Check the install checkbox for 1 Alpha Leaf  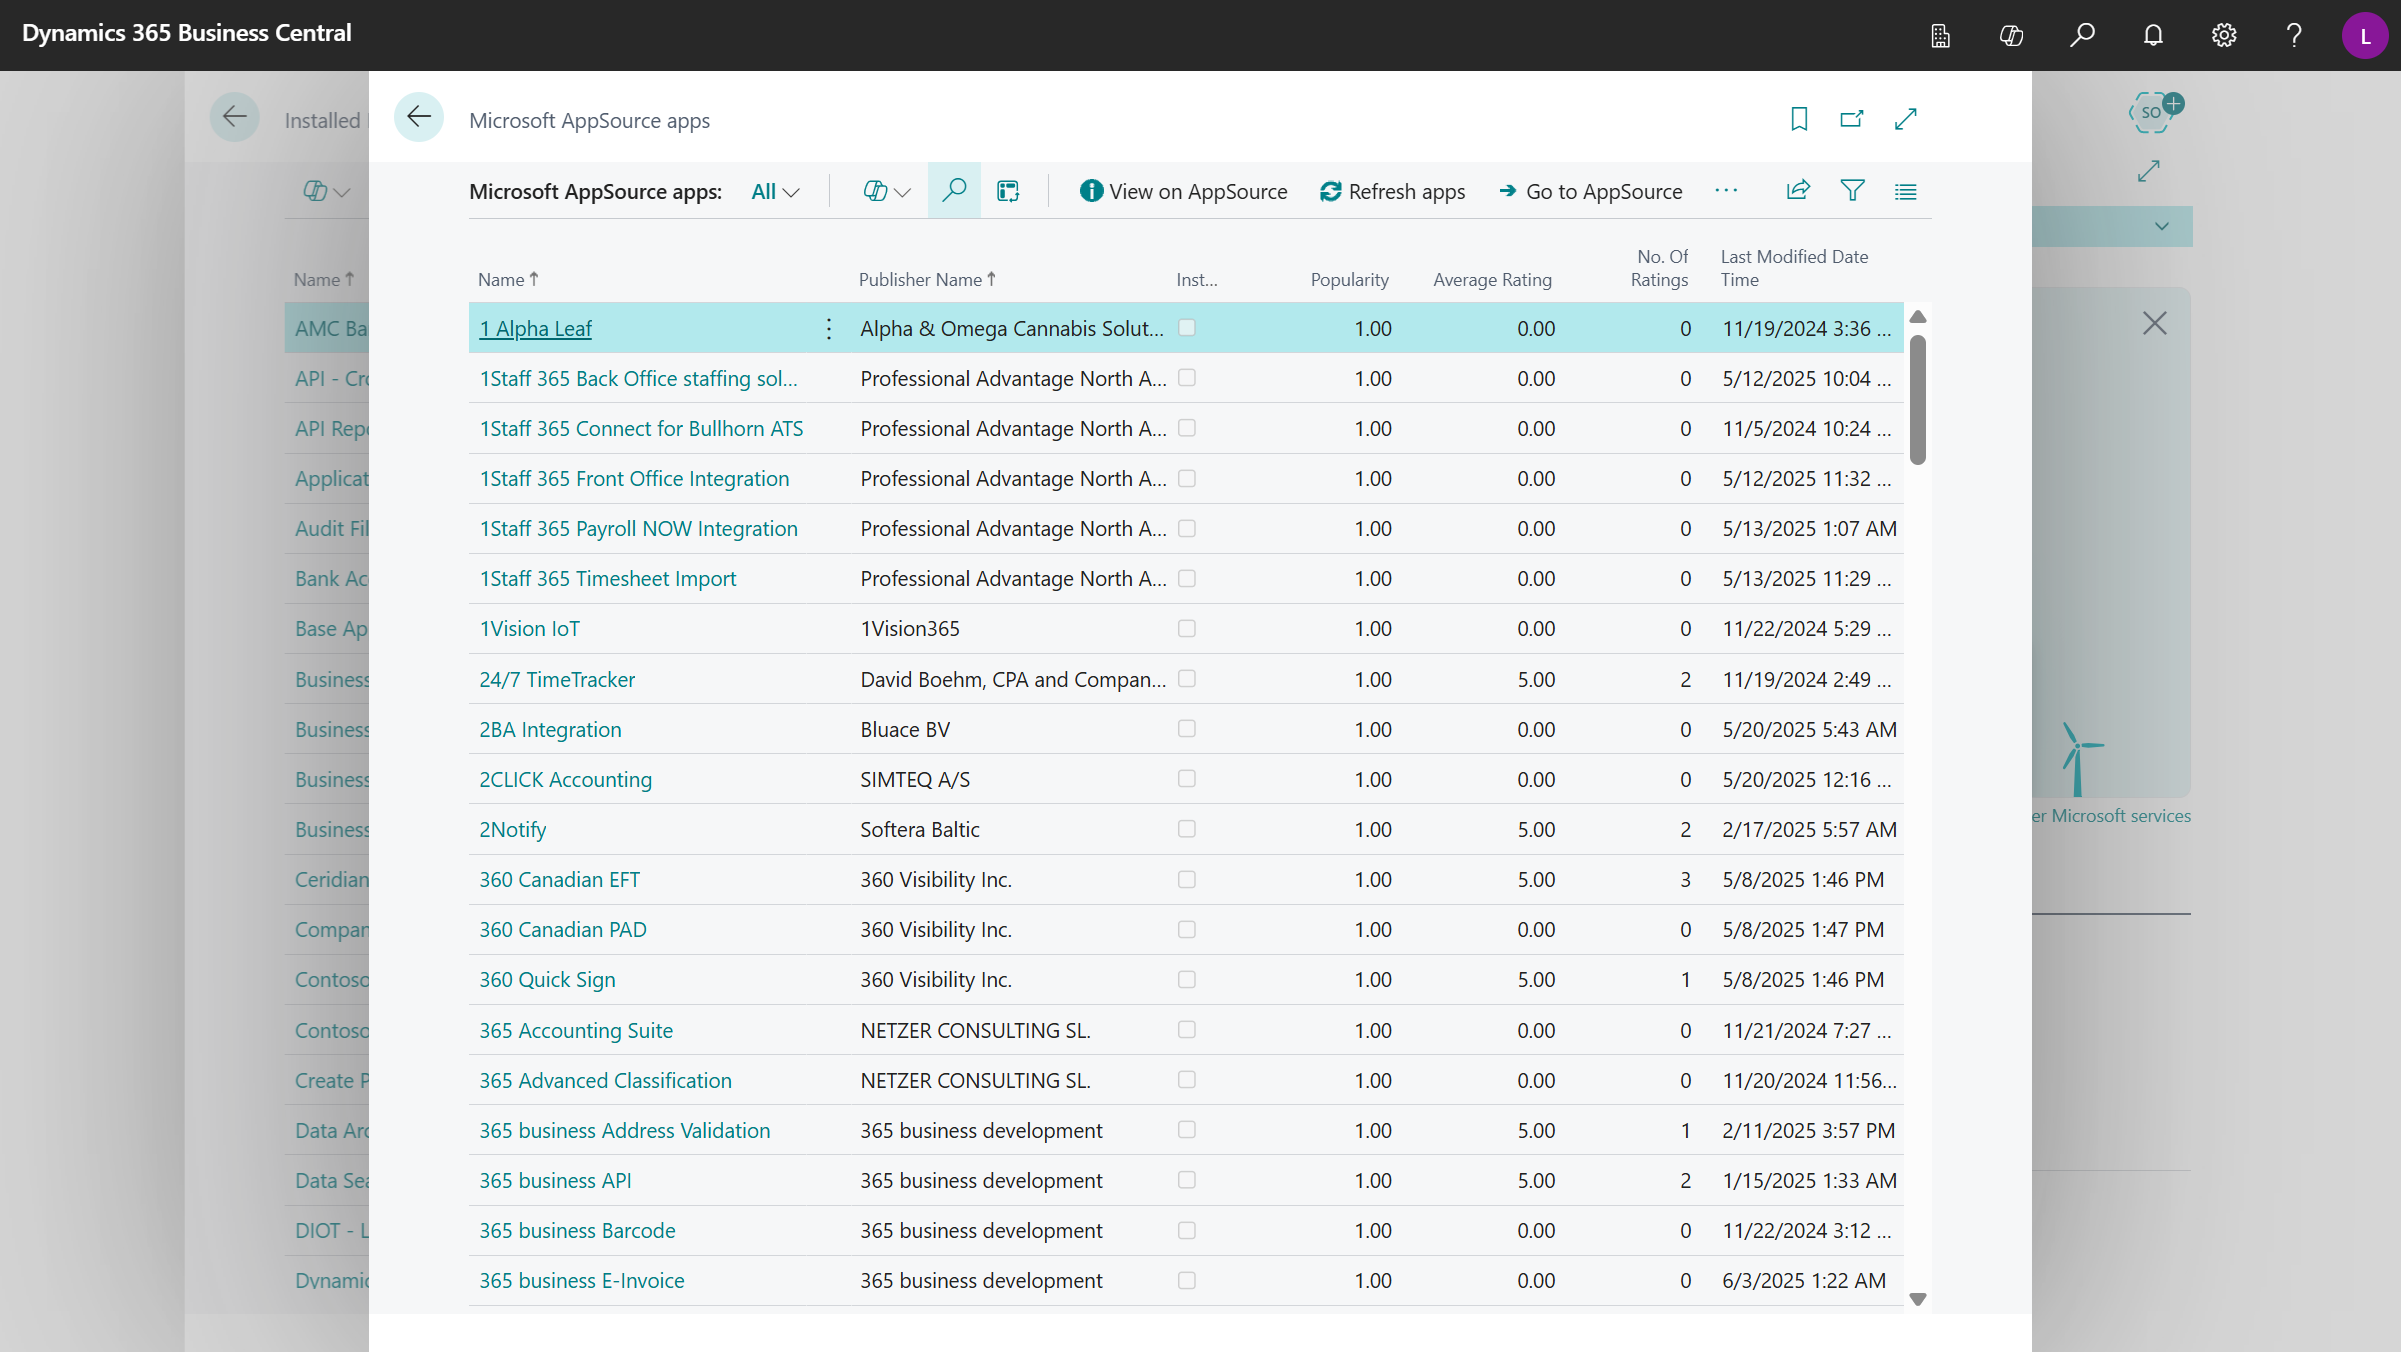click(x=1187, y=327)
